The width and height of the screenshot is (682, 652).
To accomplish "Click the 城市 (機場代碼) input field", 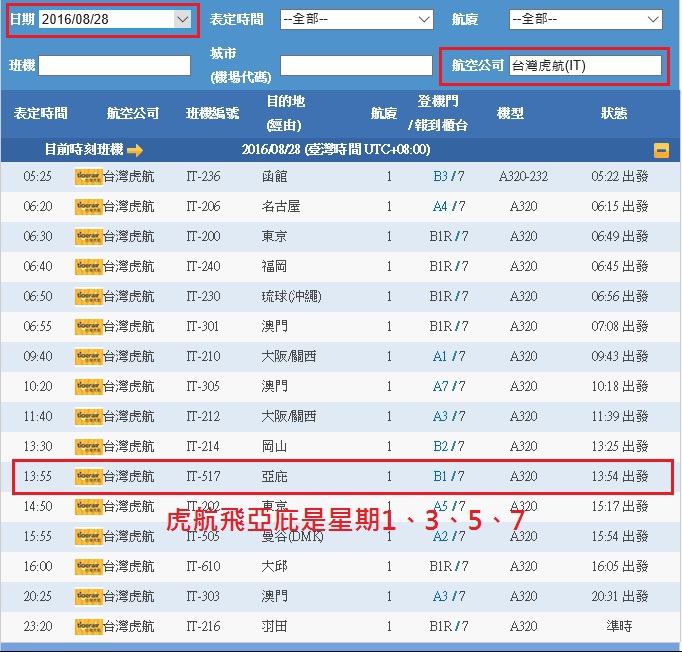I will (357, 65).
